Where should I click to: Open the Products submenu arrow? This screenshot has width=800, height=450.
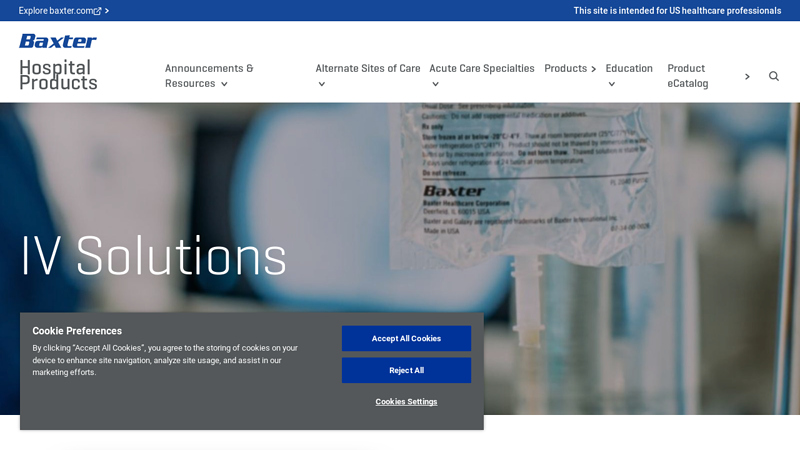(593, 69)
